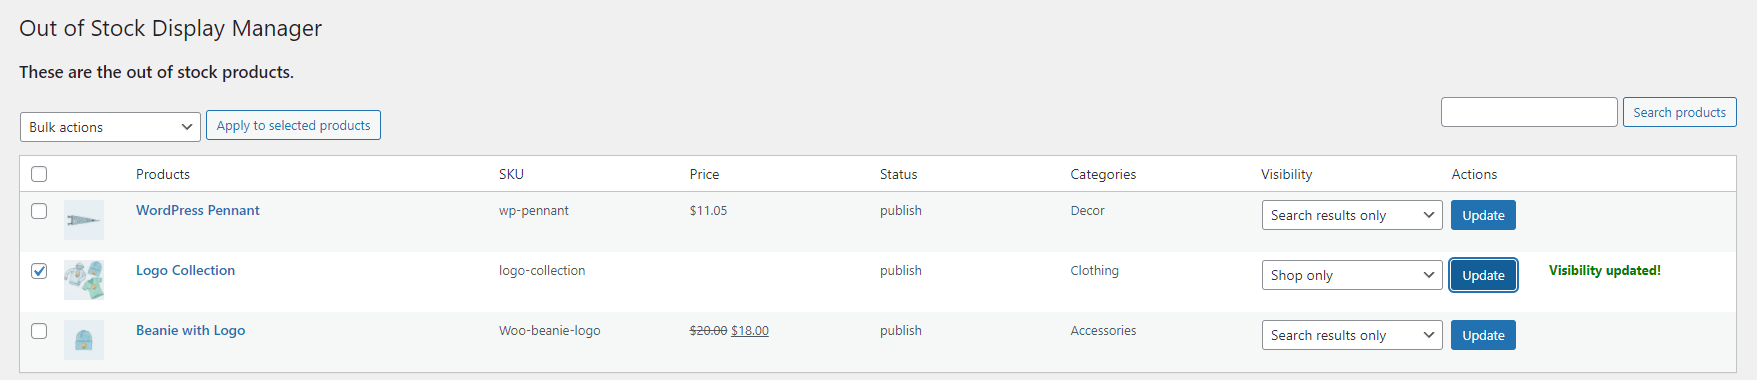Update visibility for WordPress Pennant
This screenshot has height=380, width=1759.
1483,215
